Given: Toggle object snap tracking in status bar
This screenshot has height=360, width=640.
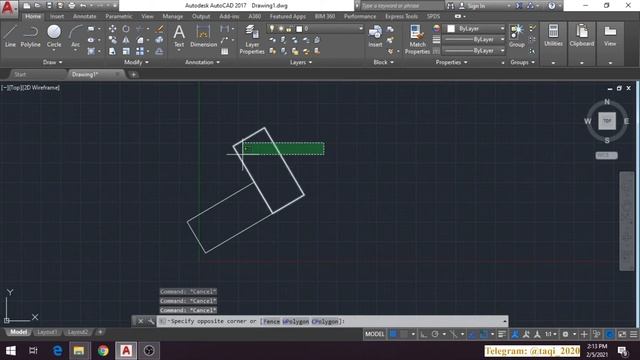Looking at the screenshot, I should tap(472, 334).
